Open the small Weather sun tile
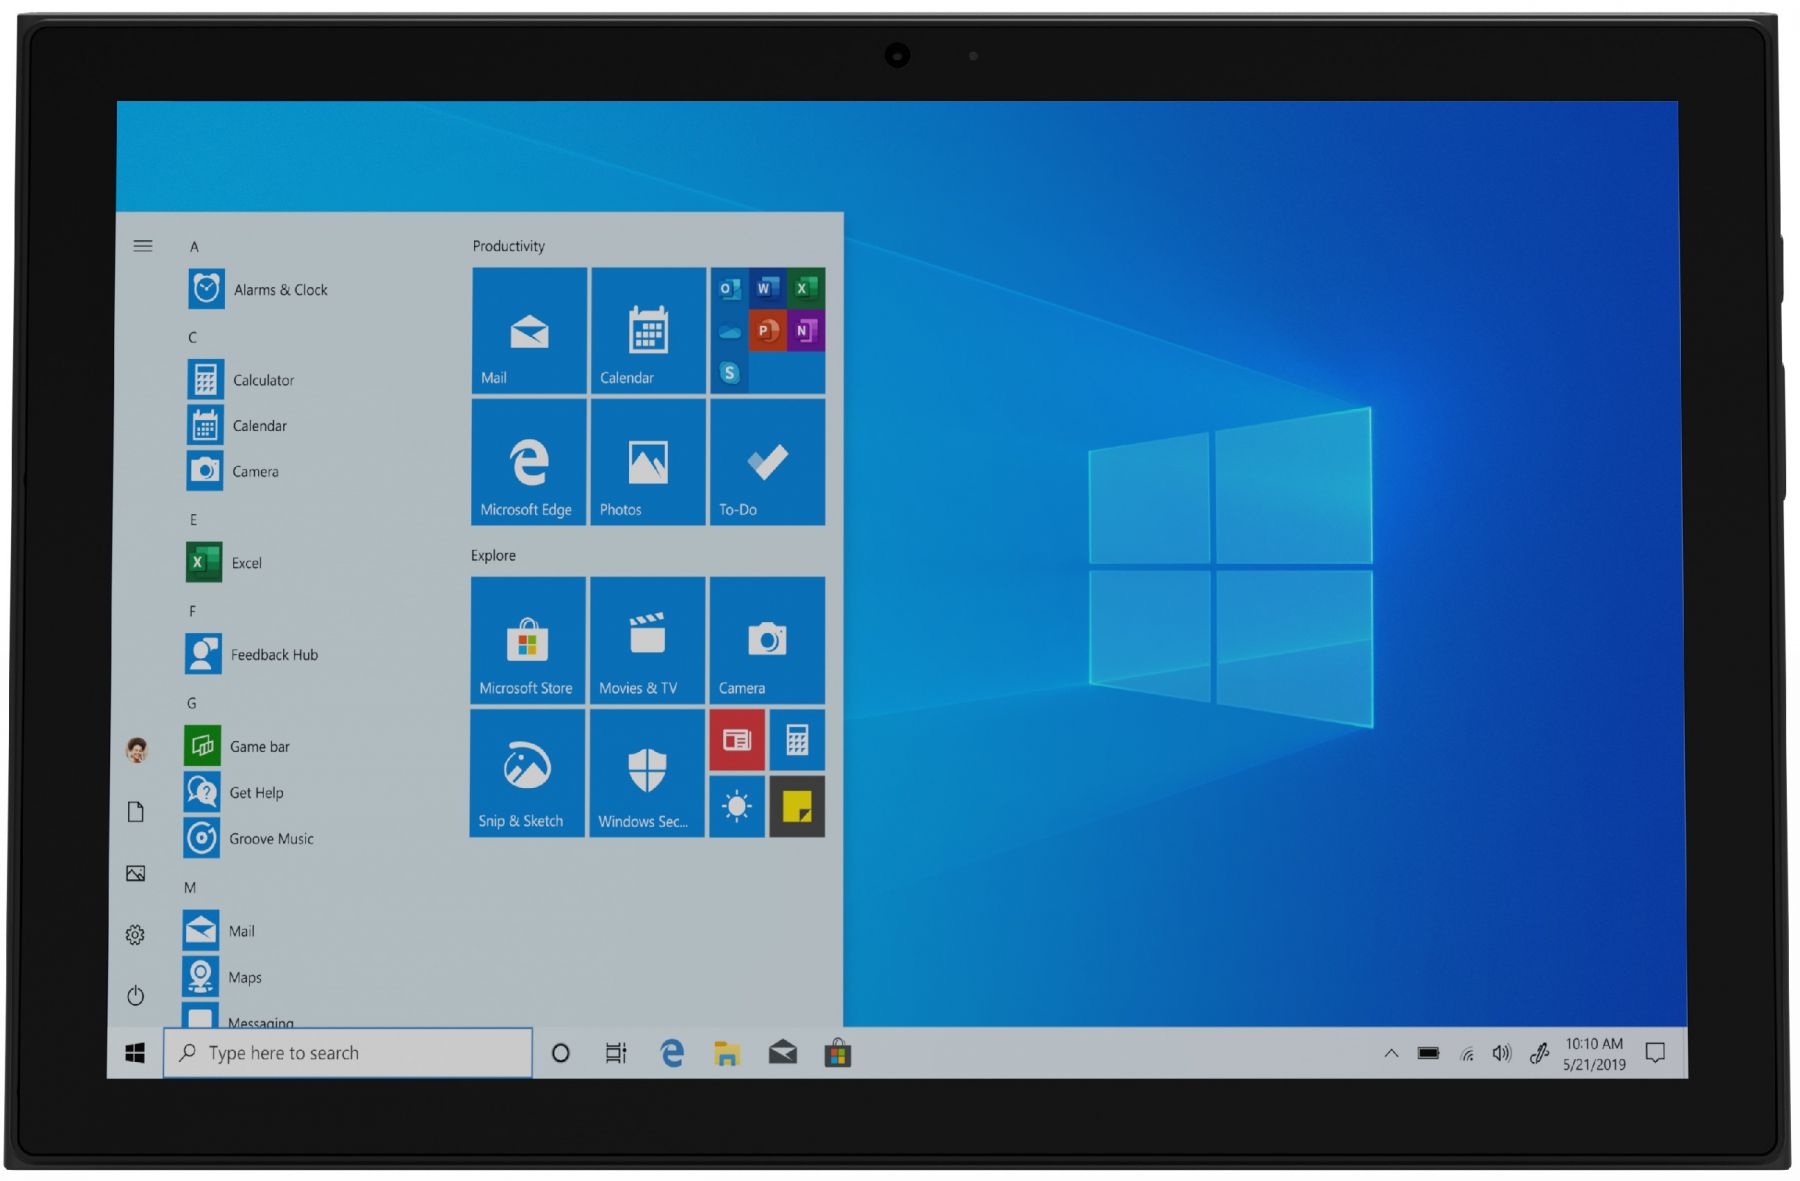The width and height of the screenshot is (1800, 1181). click(x=737, y=806)
